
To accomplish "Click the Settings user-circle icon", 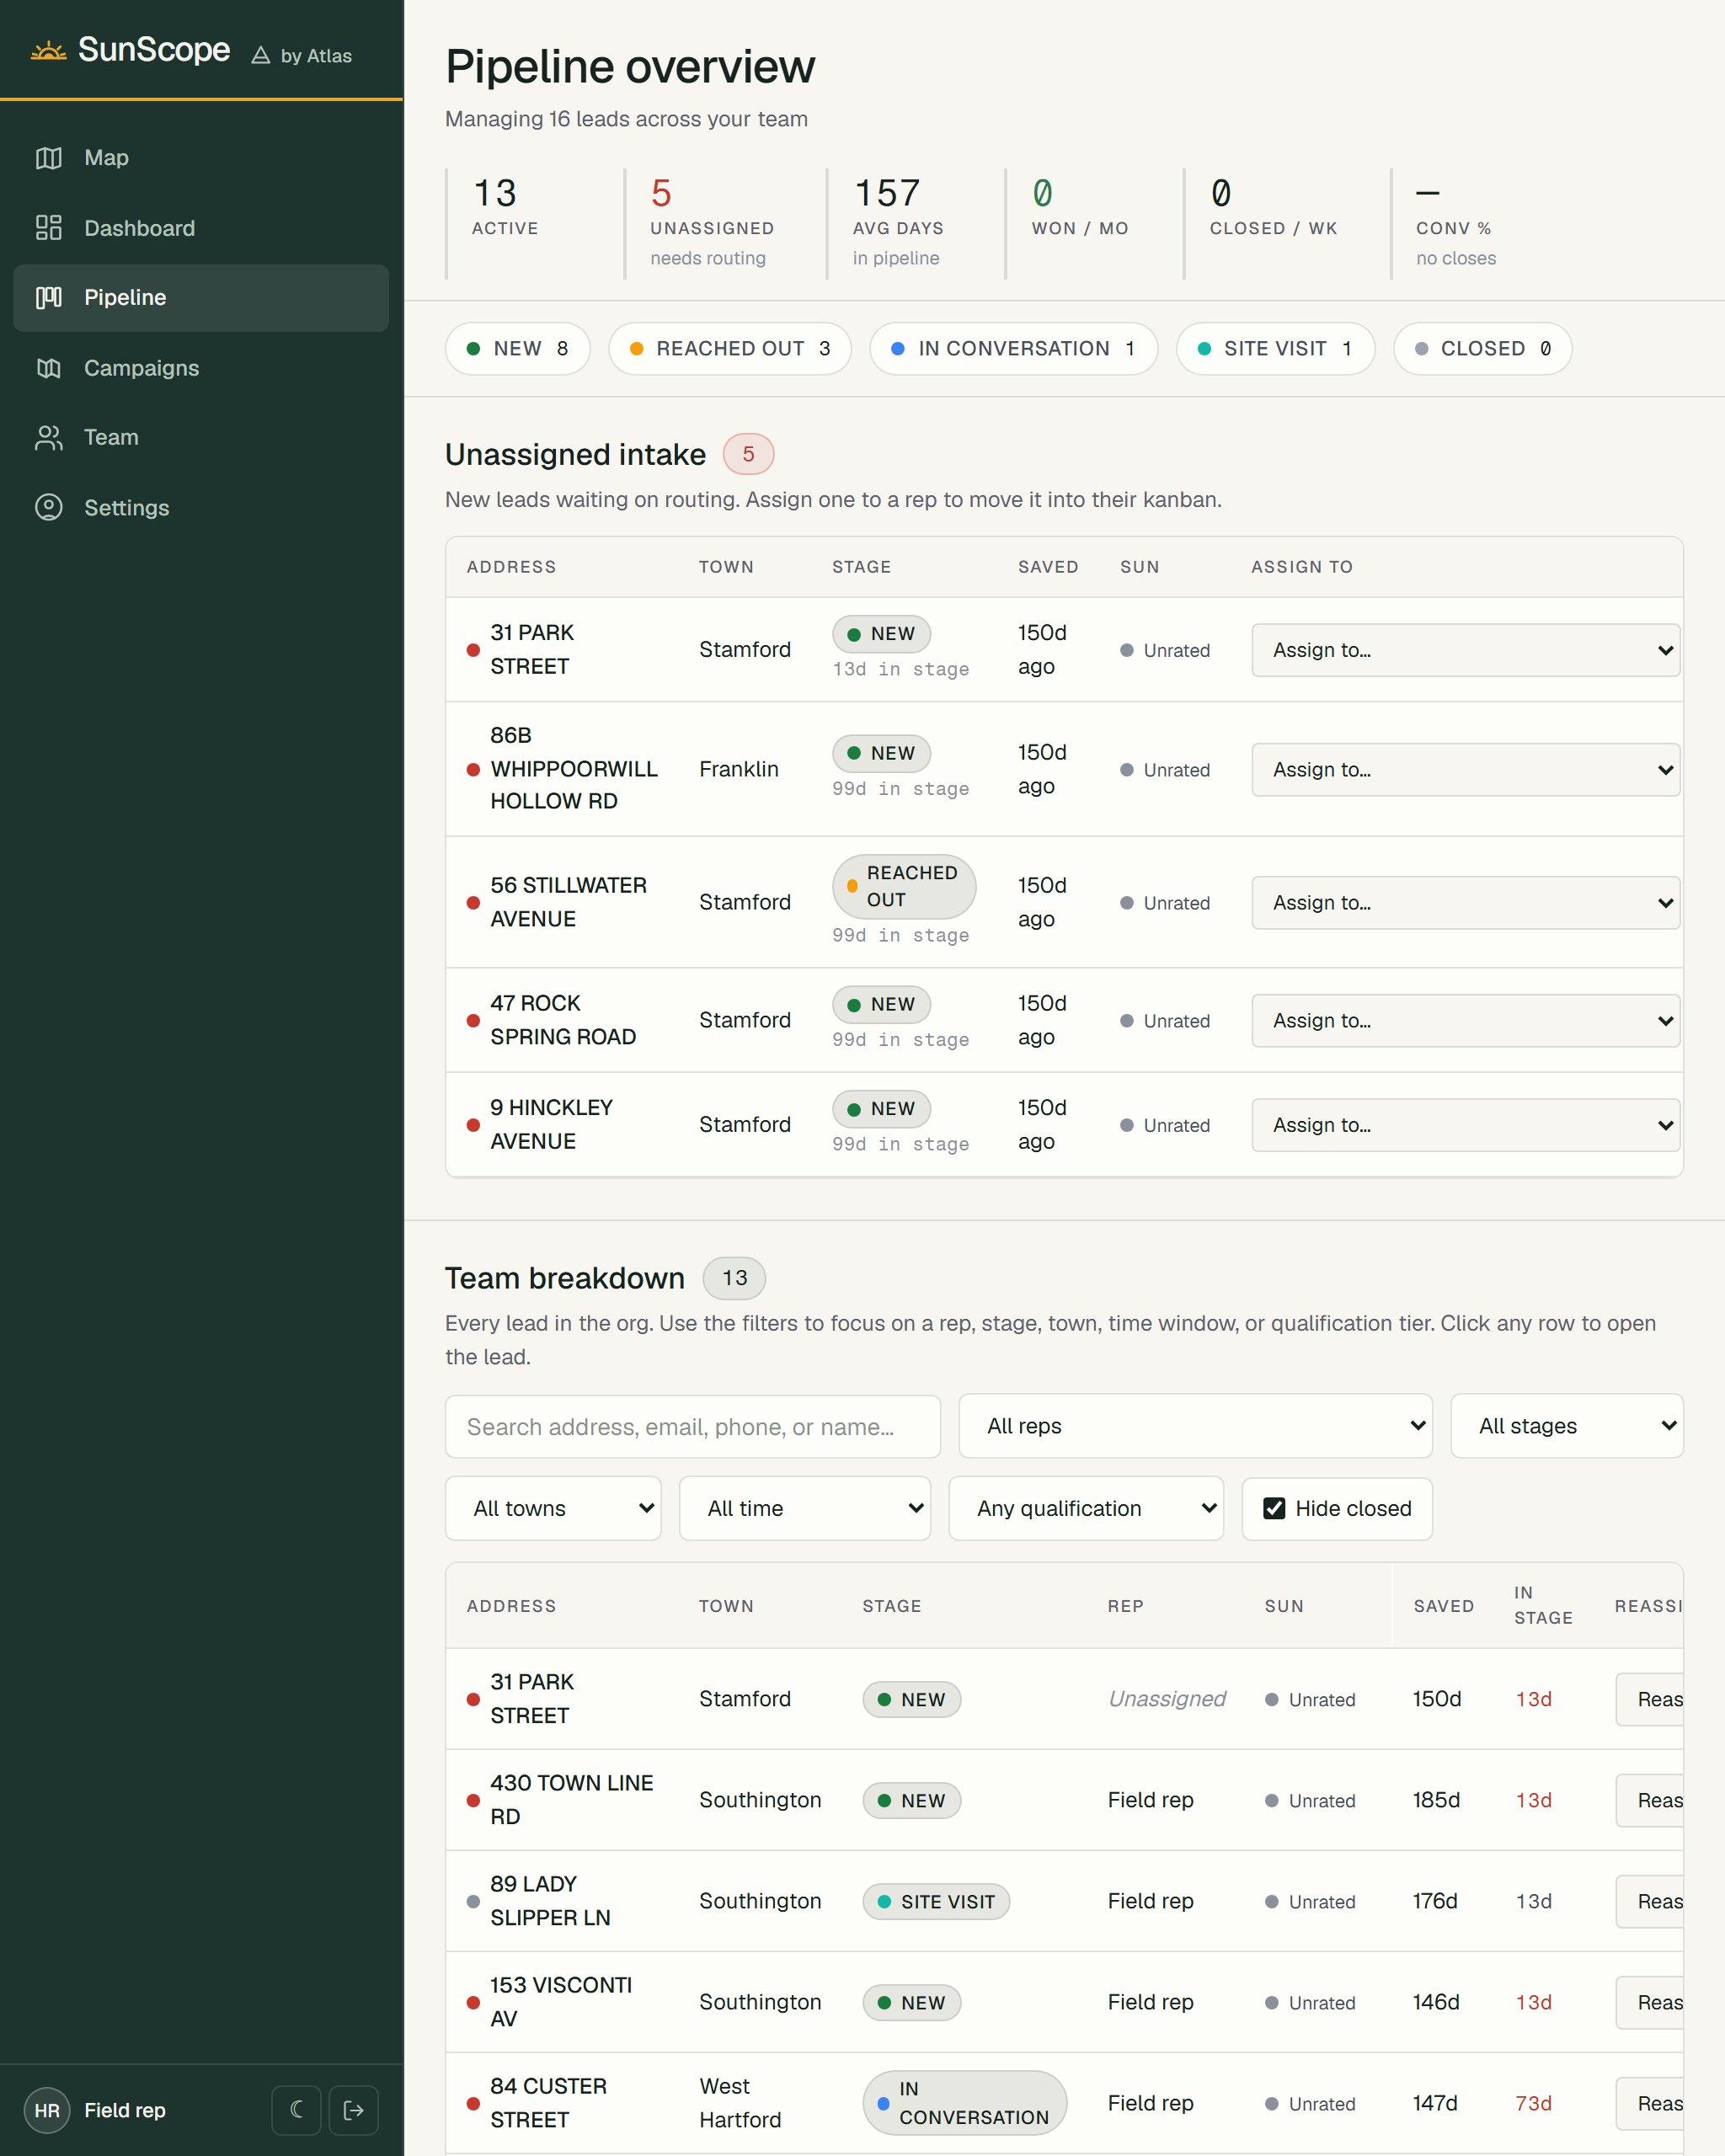I will point(49,508).
